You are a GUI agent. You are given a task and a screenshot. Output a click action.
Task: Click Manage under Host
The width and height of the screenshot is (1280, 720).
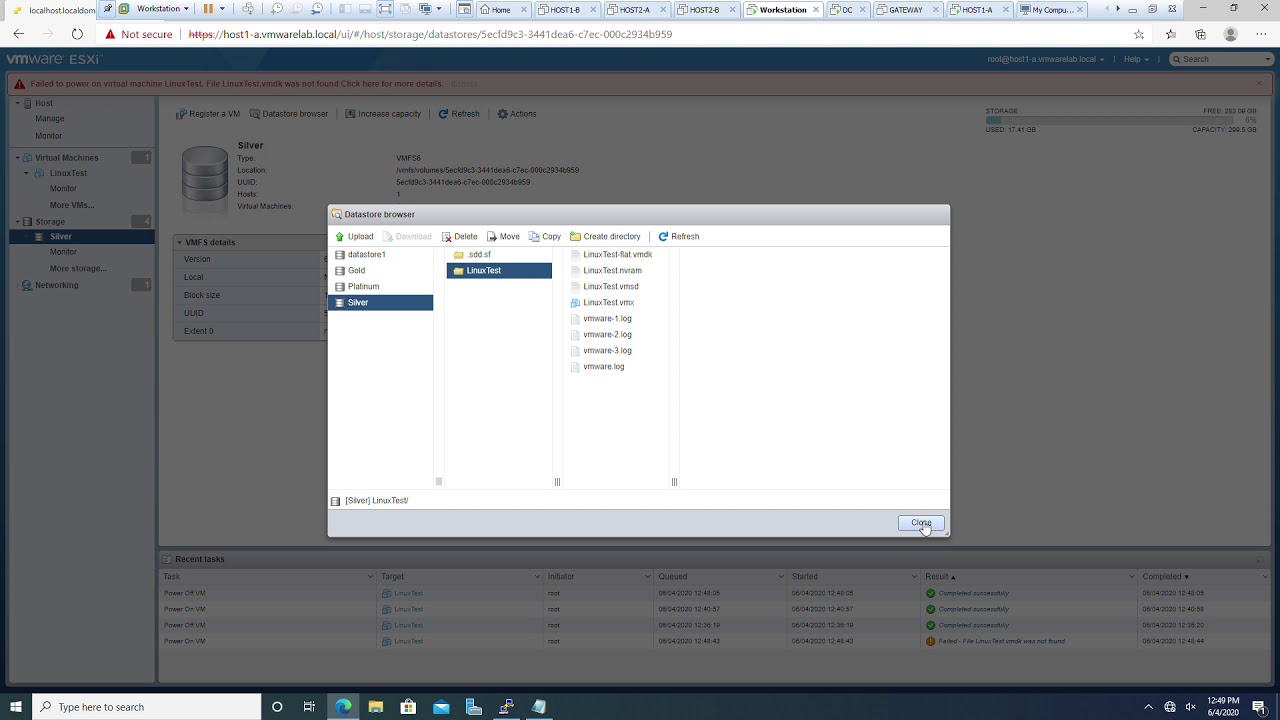click(50, 119)
